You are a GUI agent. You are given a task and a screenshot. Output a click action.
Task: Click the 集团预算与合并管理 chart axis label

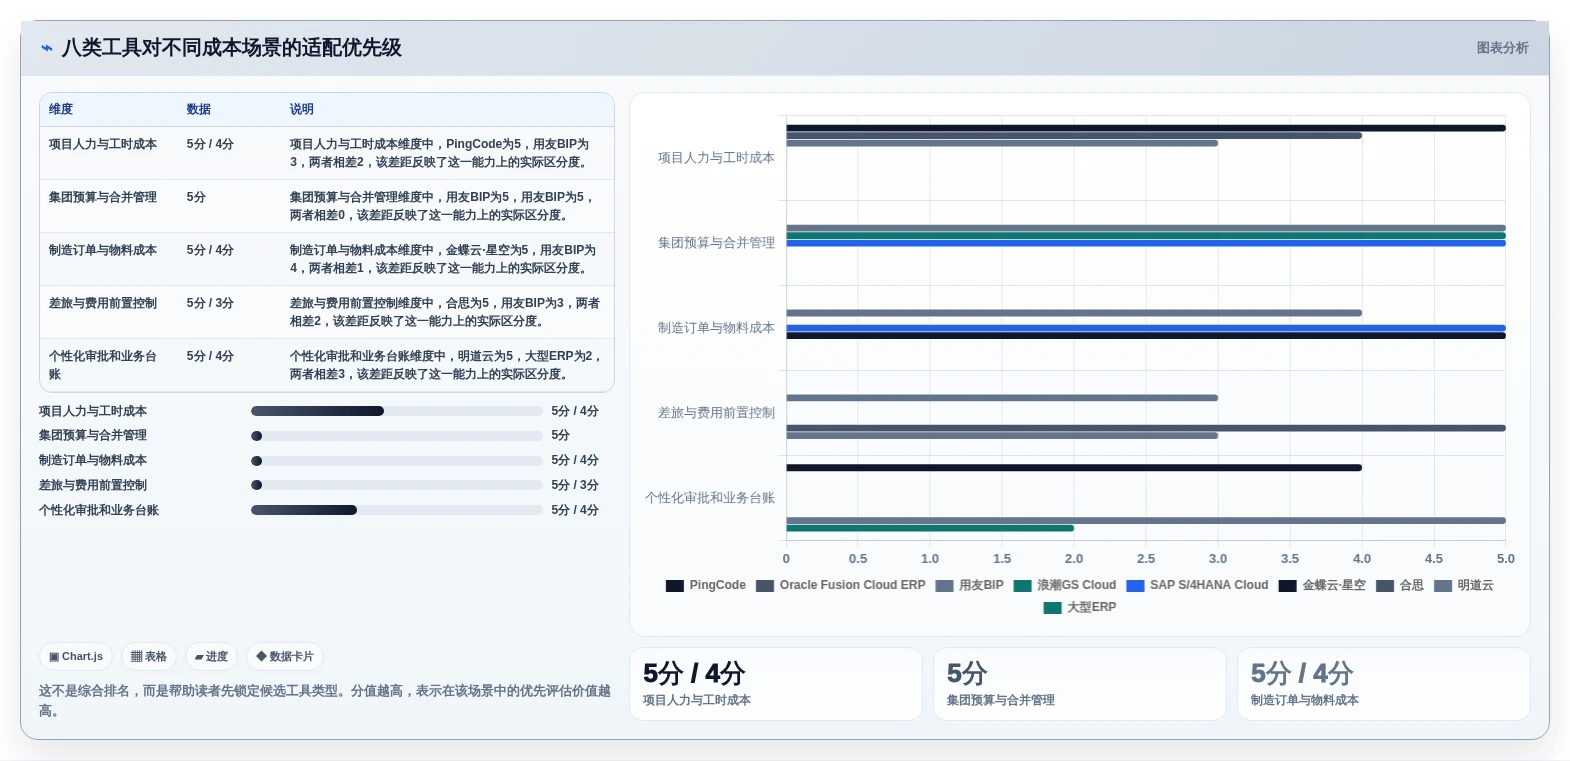point(716,243)
